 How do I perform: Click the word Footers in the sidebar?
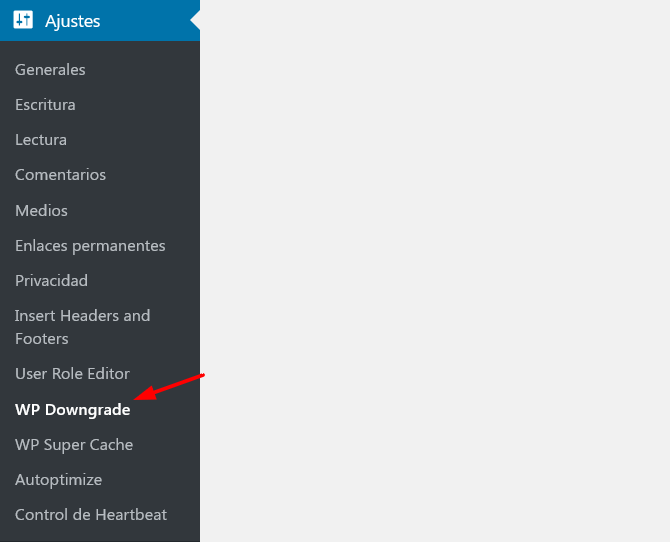click(x=41, y=339)
